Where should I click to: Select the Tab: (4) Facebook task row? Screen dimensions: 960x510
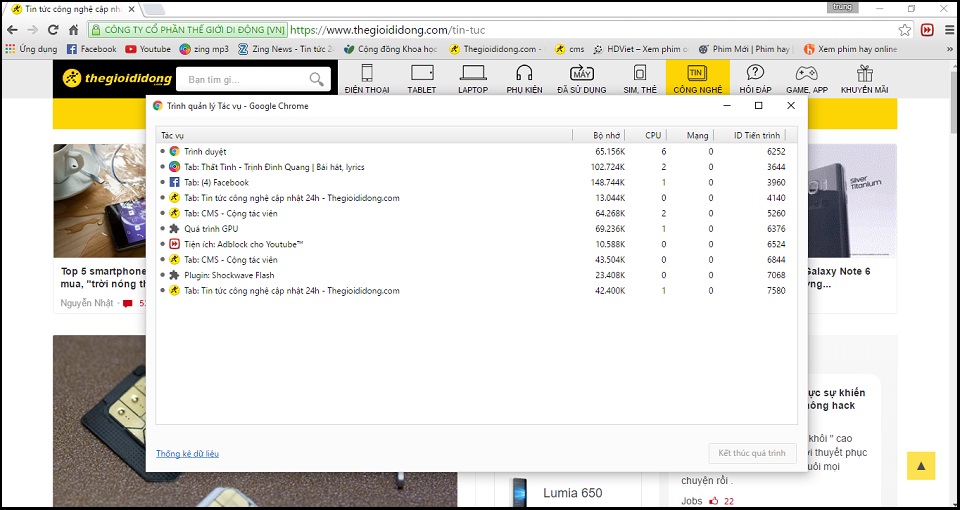[476, 182]
